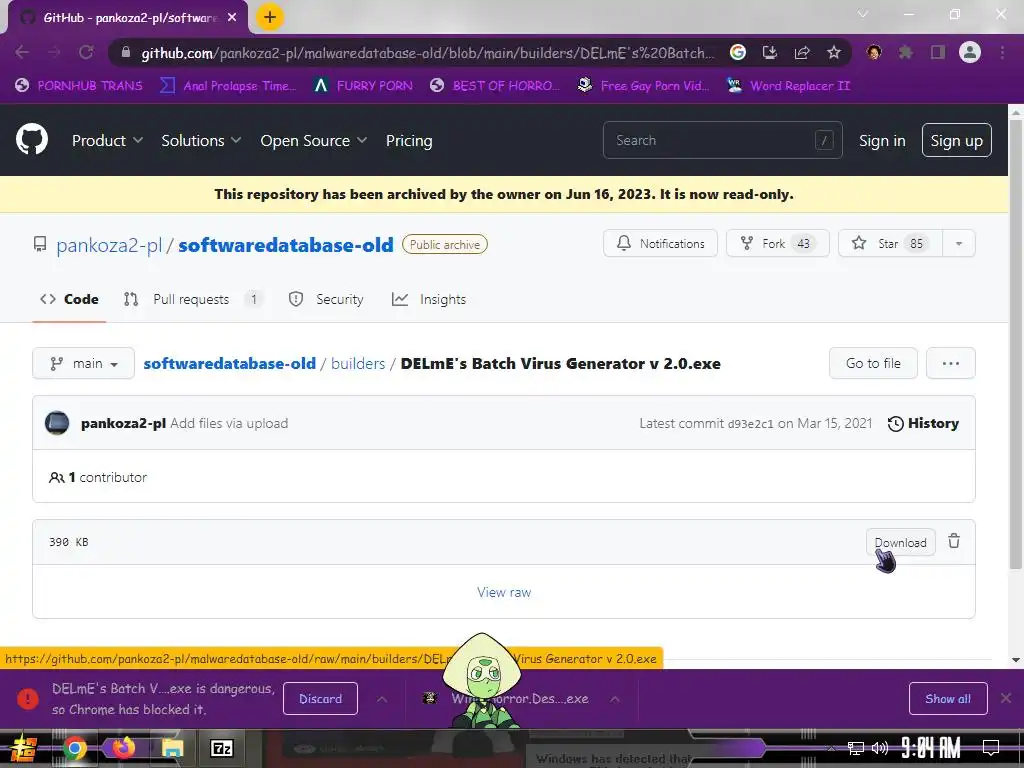
Task: Click the GitHub Octocat logo
Action: (x=31, y=139)
